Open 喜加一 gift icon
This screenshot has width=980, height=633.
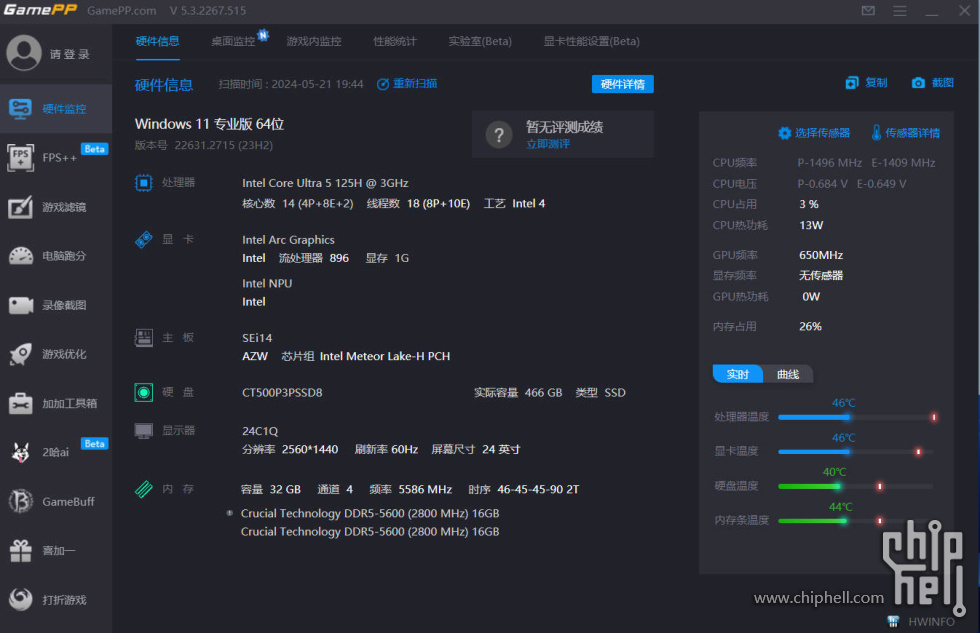pyautogui.click(x=21, y=551)
